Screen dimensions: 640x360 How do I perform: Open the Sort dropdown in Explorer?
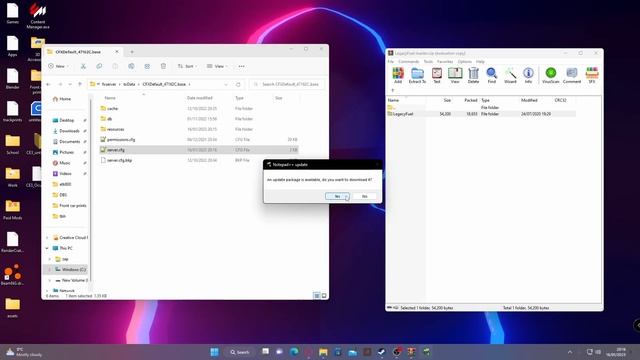pyautogui.click(x=187, y=66)
